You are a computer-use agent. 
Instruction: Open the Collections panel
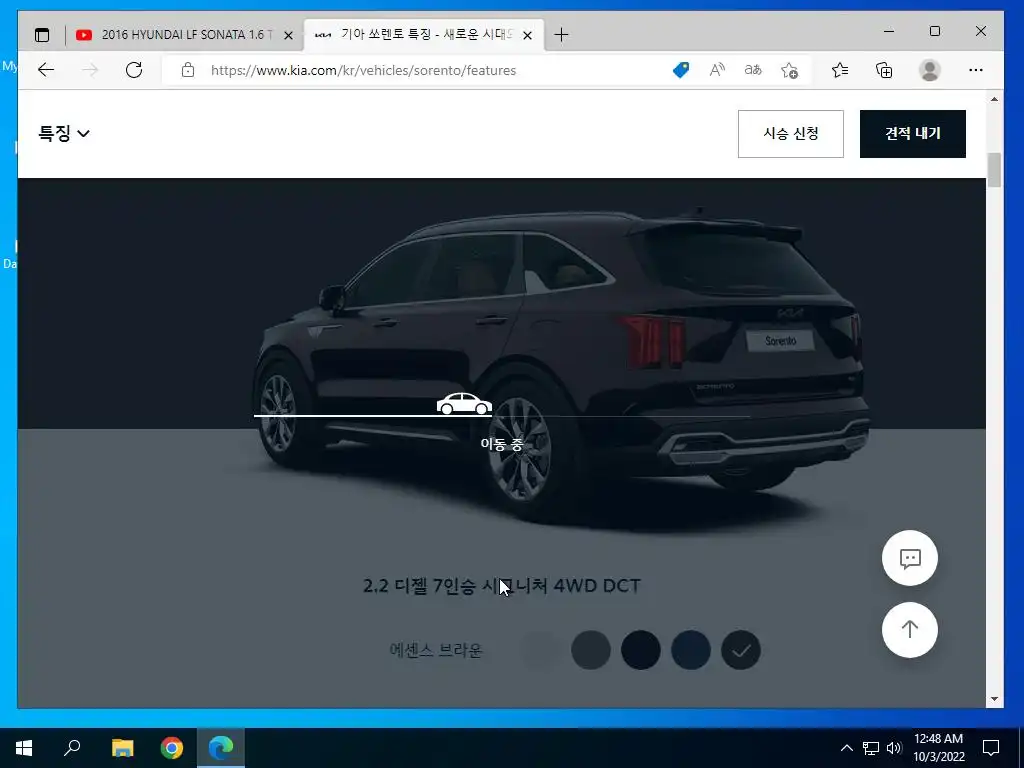[x=884, y=70]
